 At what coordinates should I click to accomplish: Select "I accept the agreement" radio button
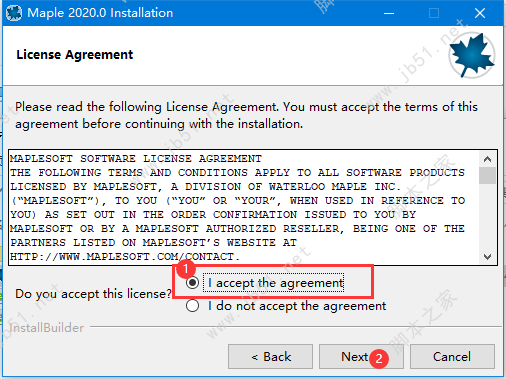pyautogui.click(x=192, y=283)
